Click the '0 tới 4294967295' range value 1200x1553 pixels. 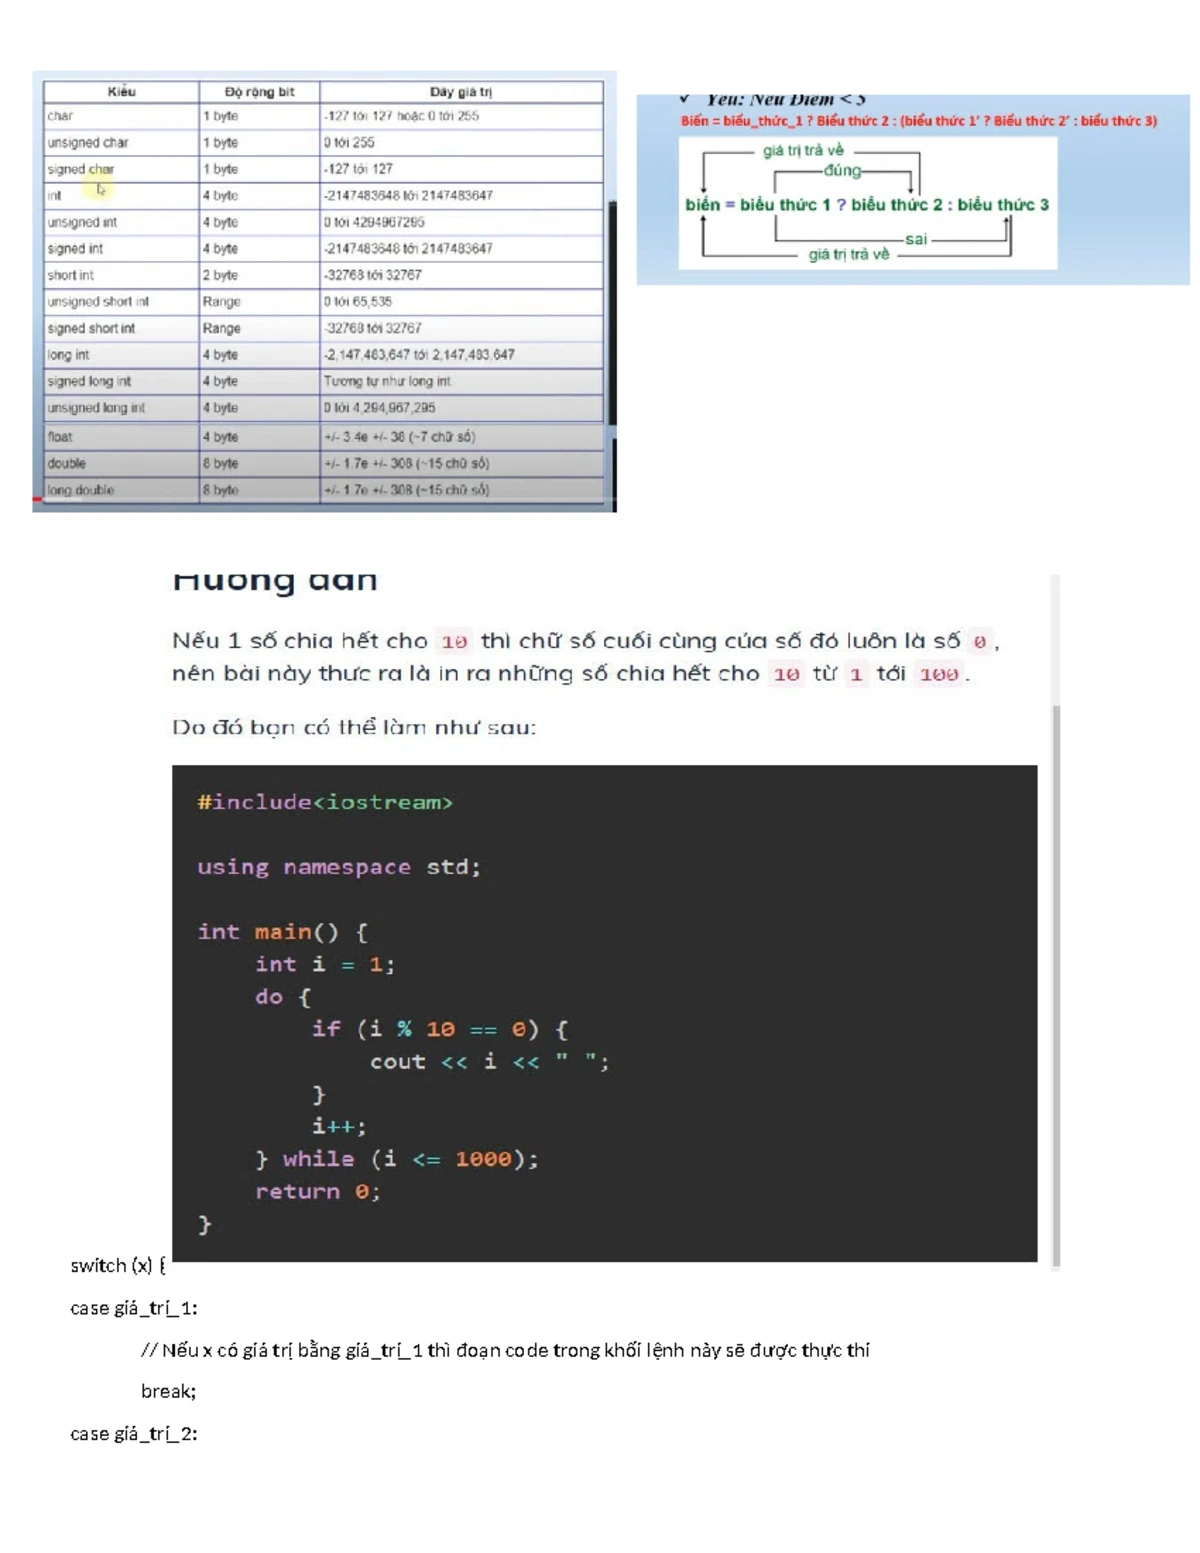coord(374,222)
